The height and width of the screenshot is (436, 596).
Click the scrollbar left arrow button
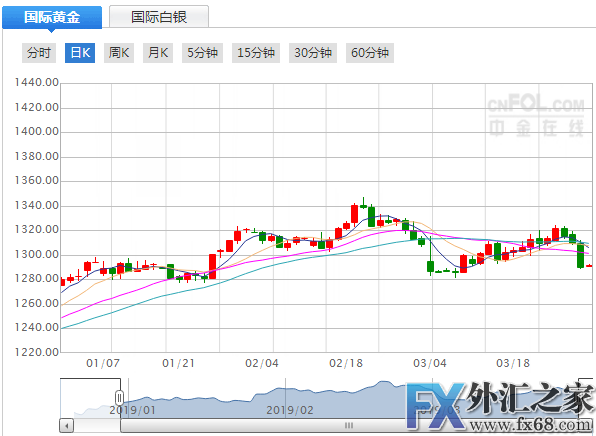point(67,425)
